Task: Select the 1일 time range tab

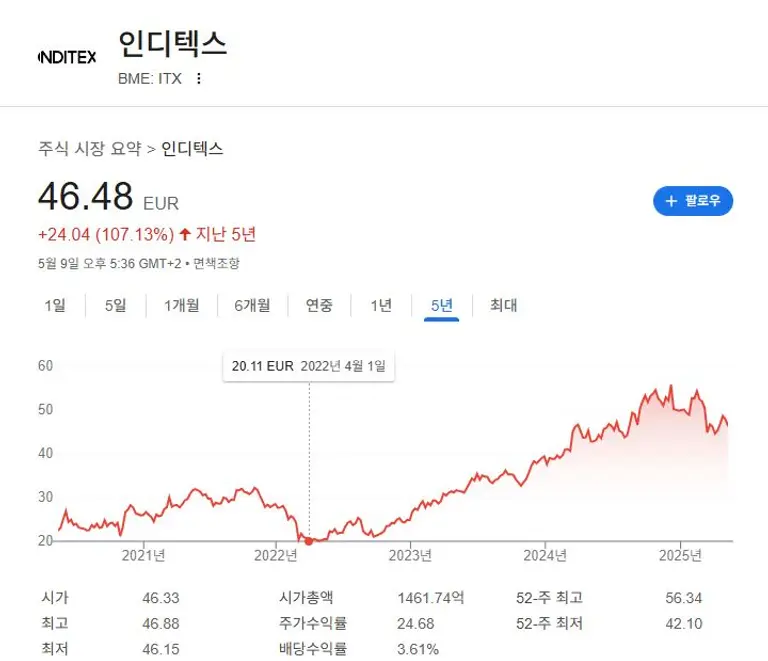Action: [x=54, y=306]
